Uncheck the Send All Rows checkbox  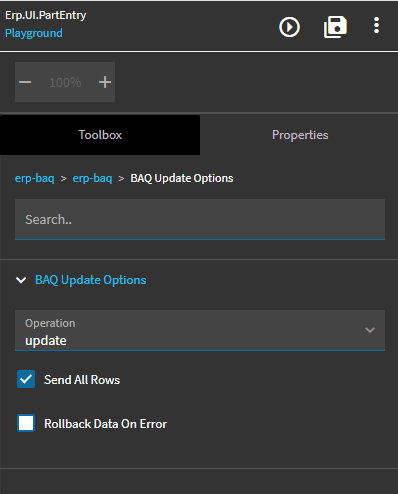pyautogui.click(x=26, y=379)
